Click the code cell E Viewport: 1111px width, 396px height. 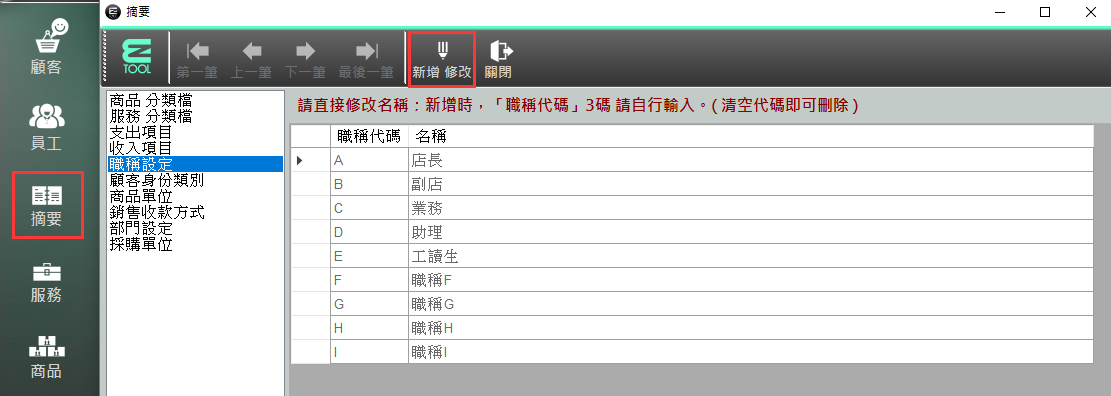click(369, 256)
